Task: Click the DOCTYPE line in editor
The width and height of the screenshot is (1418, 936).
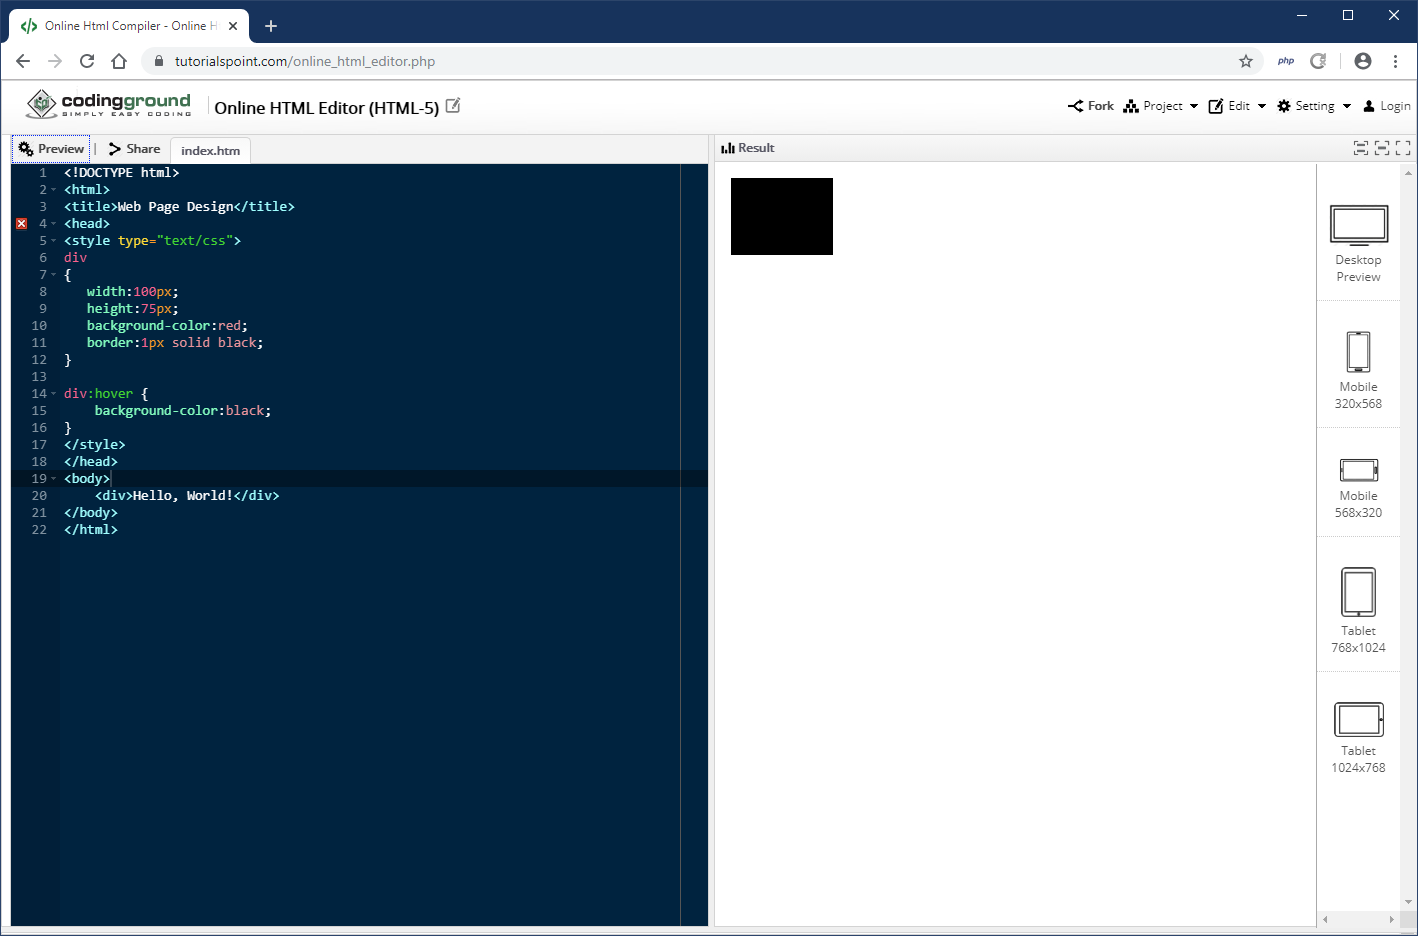Action: coord(122,173)
